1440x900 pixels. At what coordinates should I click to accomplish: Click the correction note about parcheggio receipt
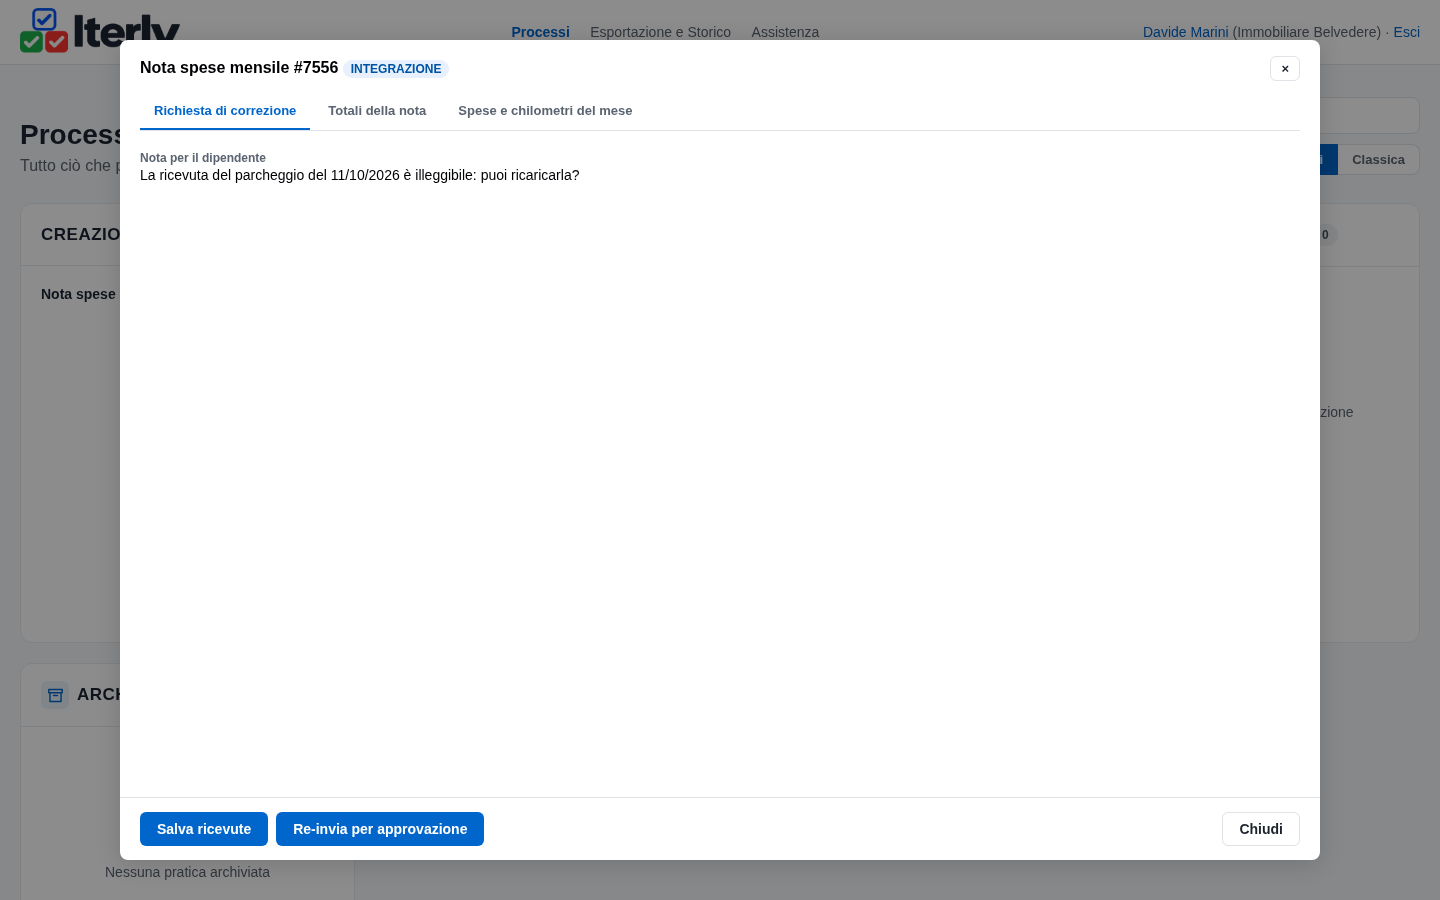point(360,175)
